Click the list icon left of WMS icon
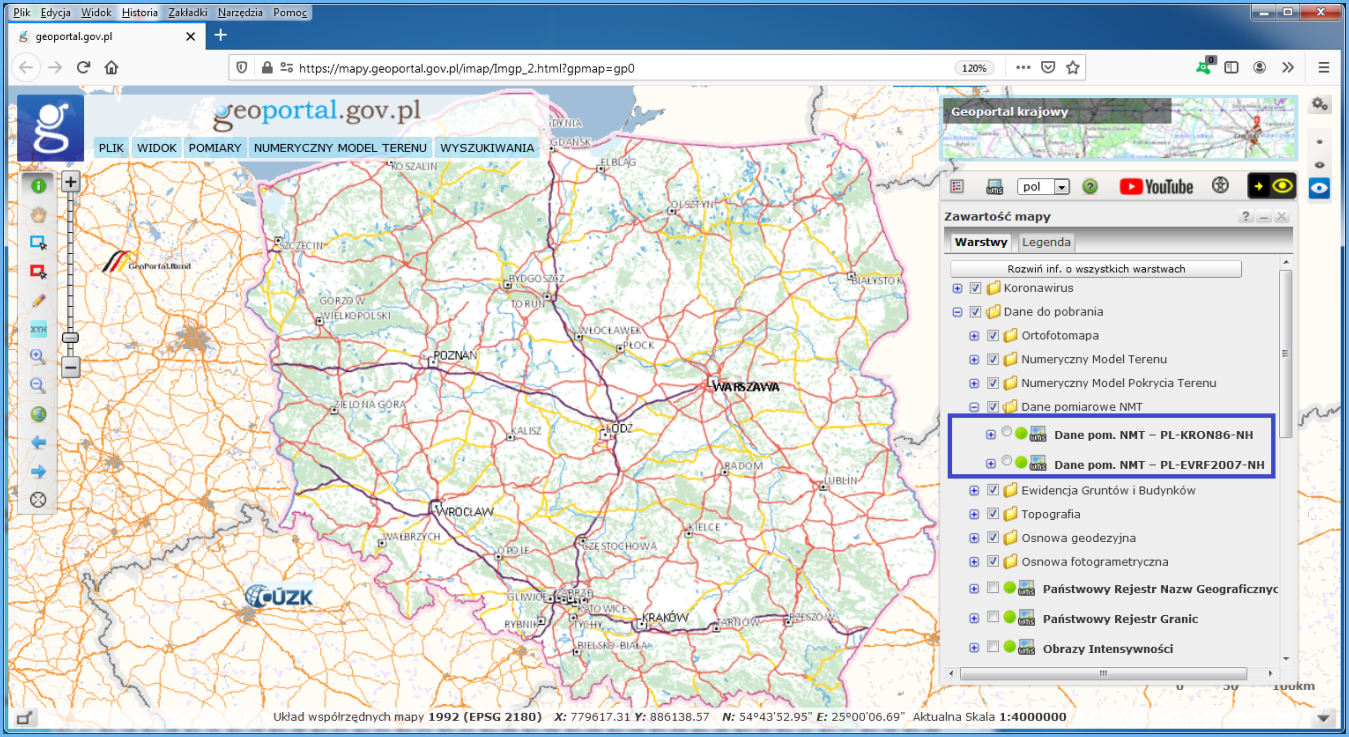The width and height of the screenshot is (1349, 737). click(x=957, y=186)
